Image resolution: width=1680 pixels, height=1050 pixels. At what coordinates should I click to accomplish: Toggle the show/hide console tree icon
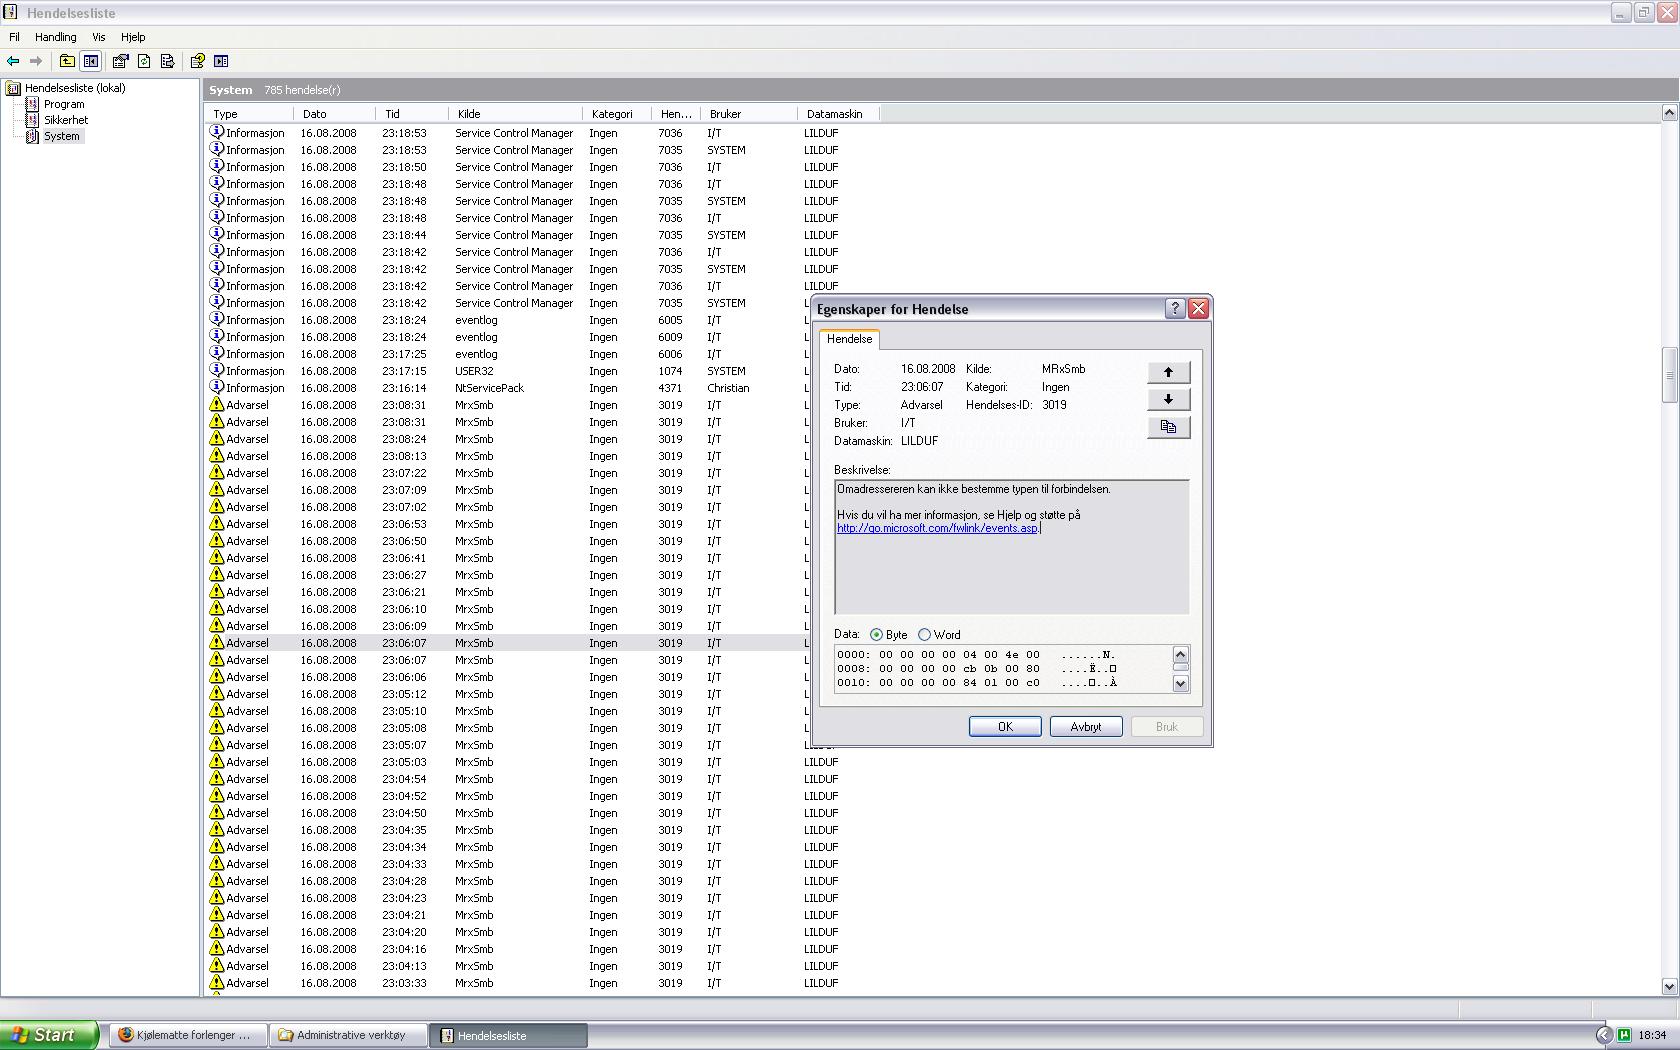pyautogui.click(x=91, y=61)
